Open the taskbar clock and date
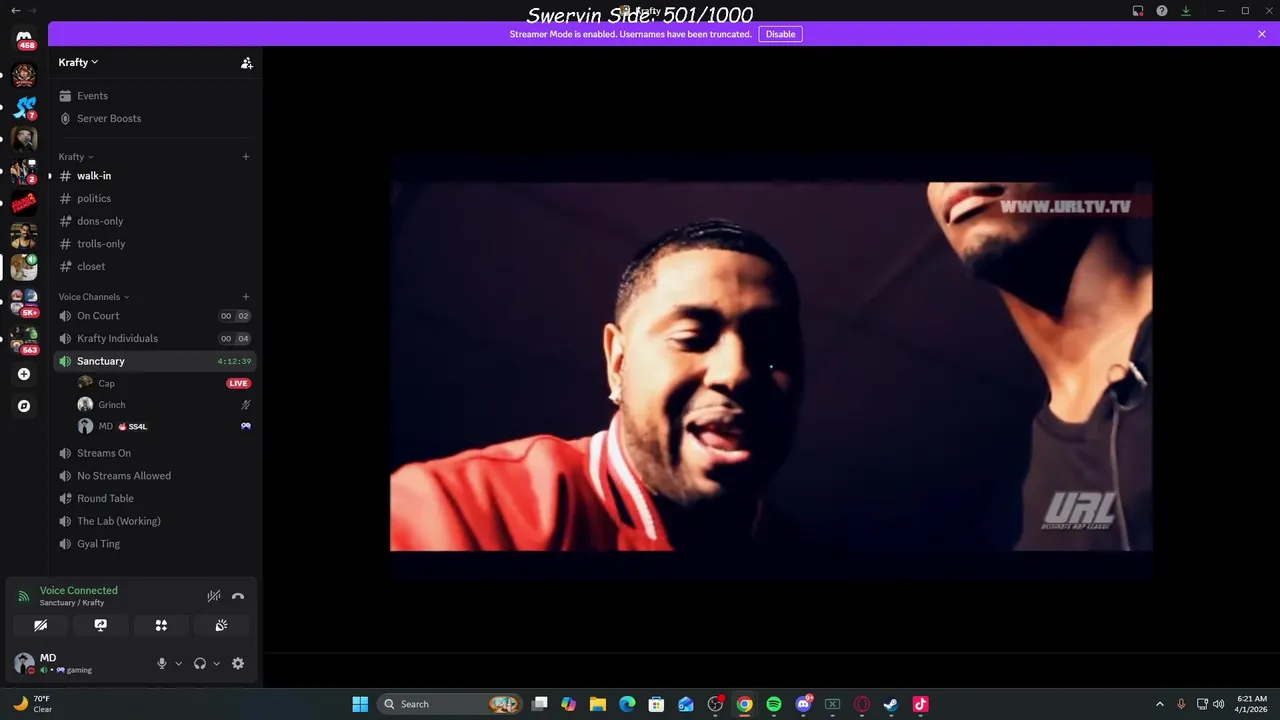Screen dimensions: 1280x720 point(1252,704)
